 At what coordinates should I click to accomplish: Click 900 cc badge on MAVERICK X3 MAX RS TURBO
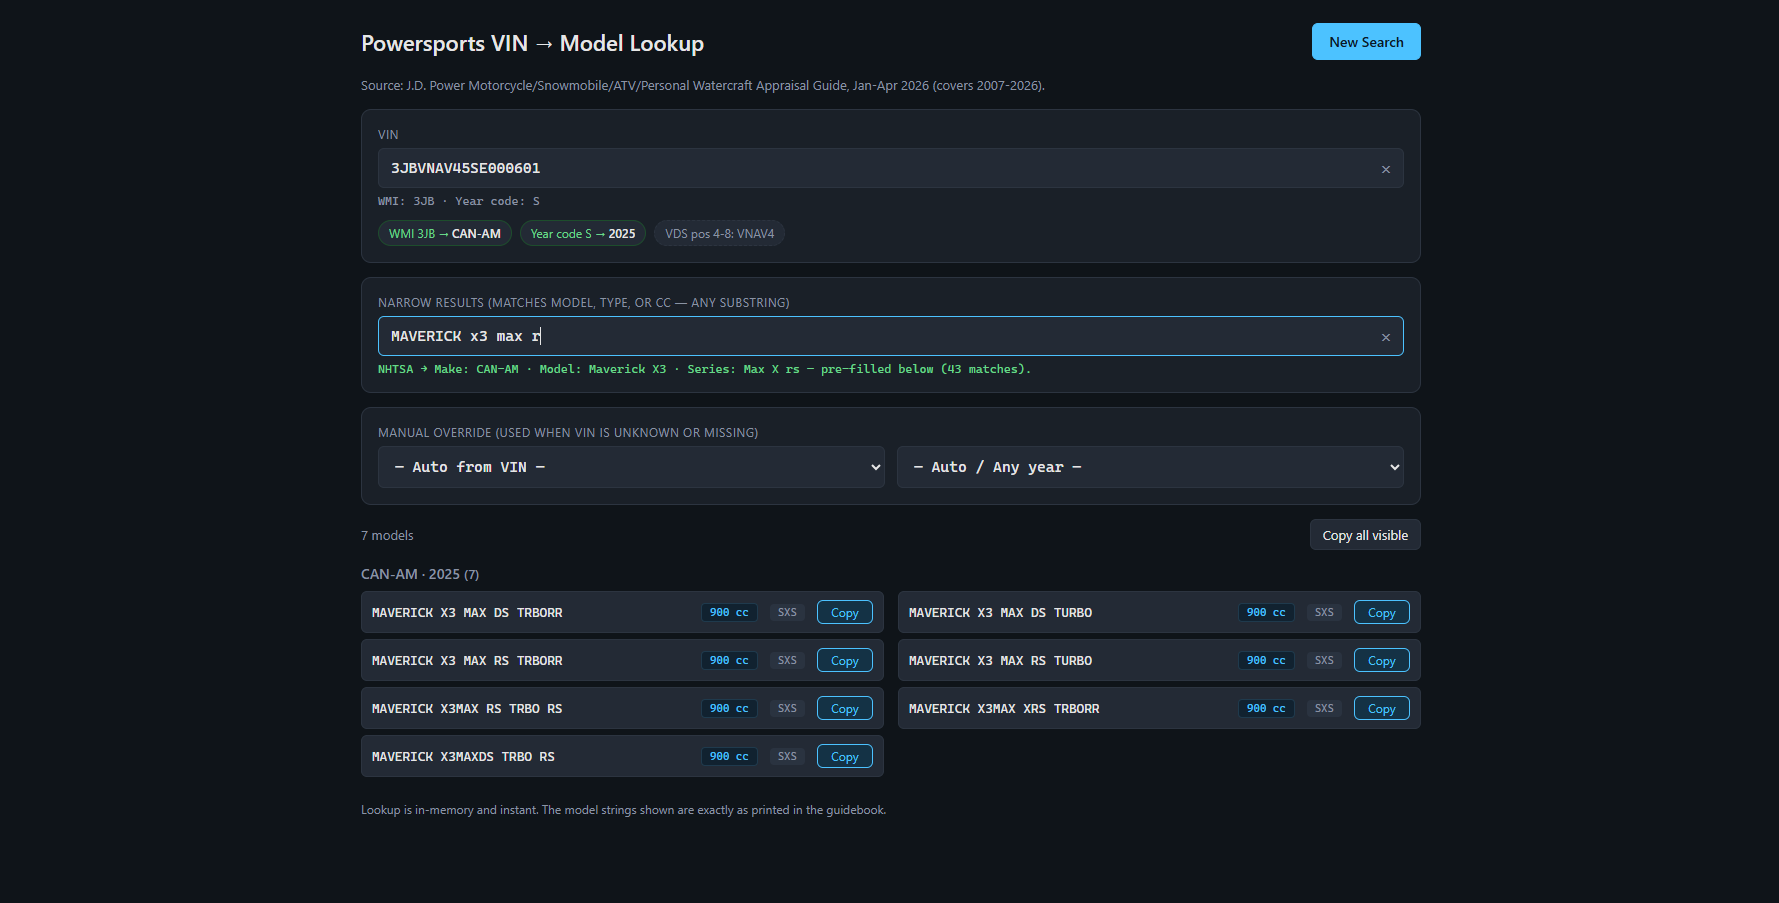click(1266, 660)
